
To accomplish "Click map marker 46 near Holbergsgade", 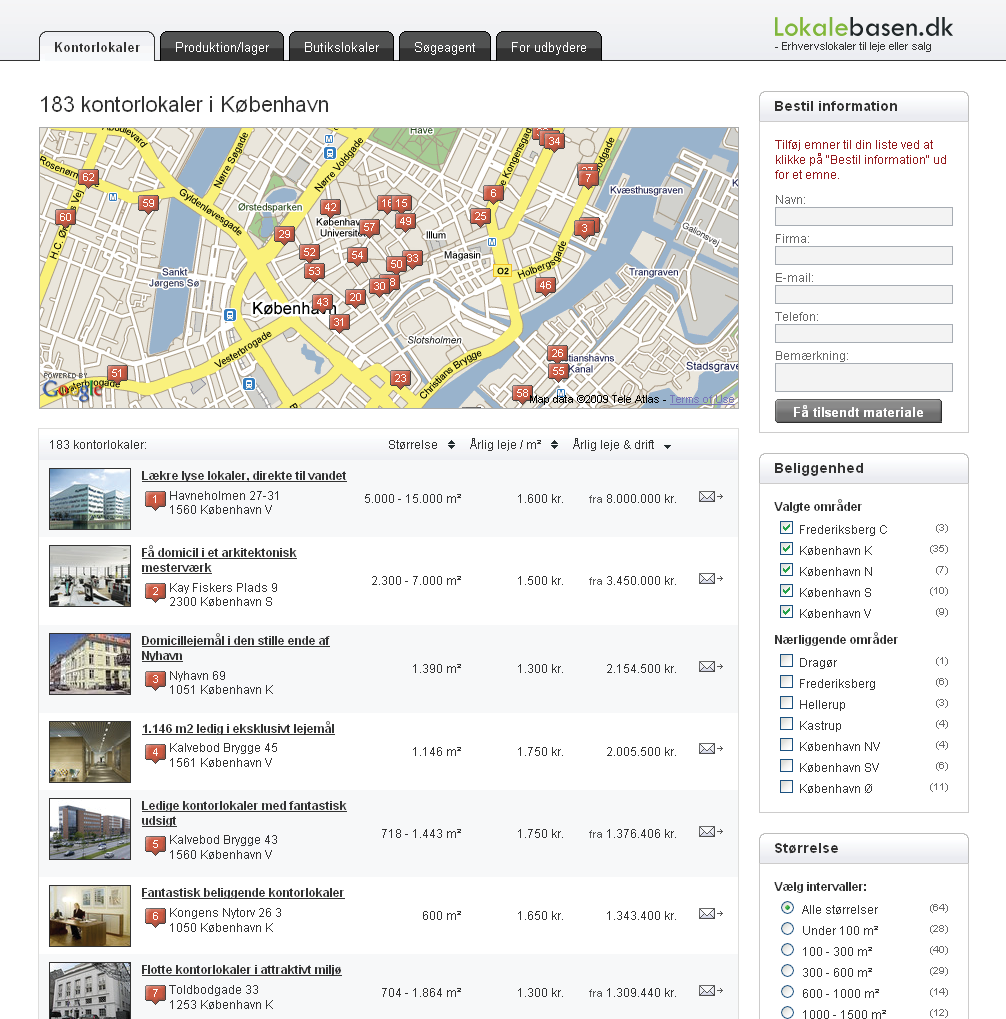I will click(545, 286).
